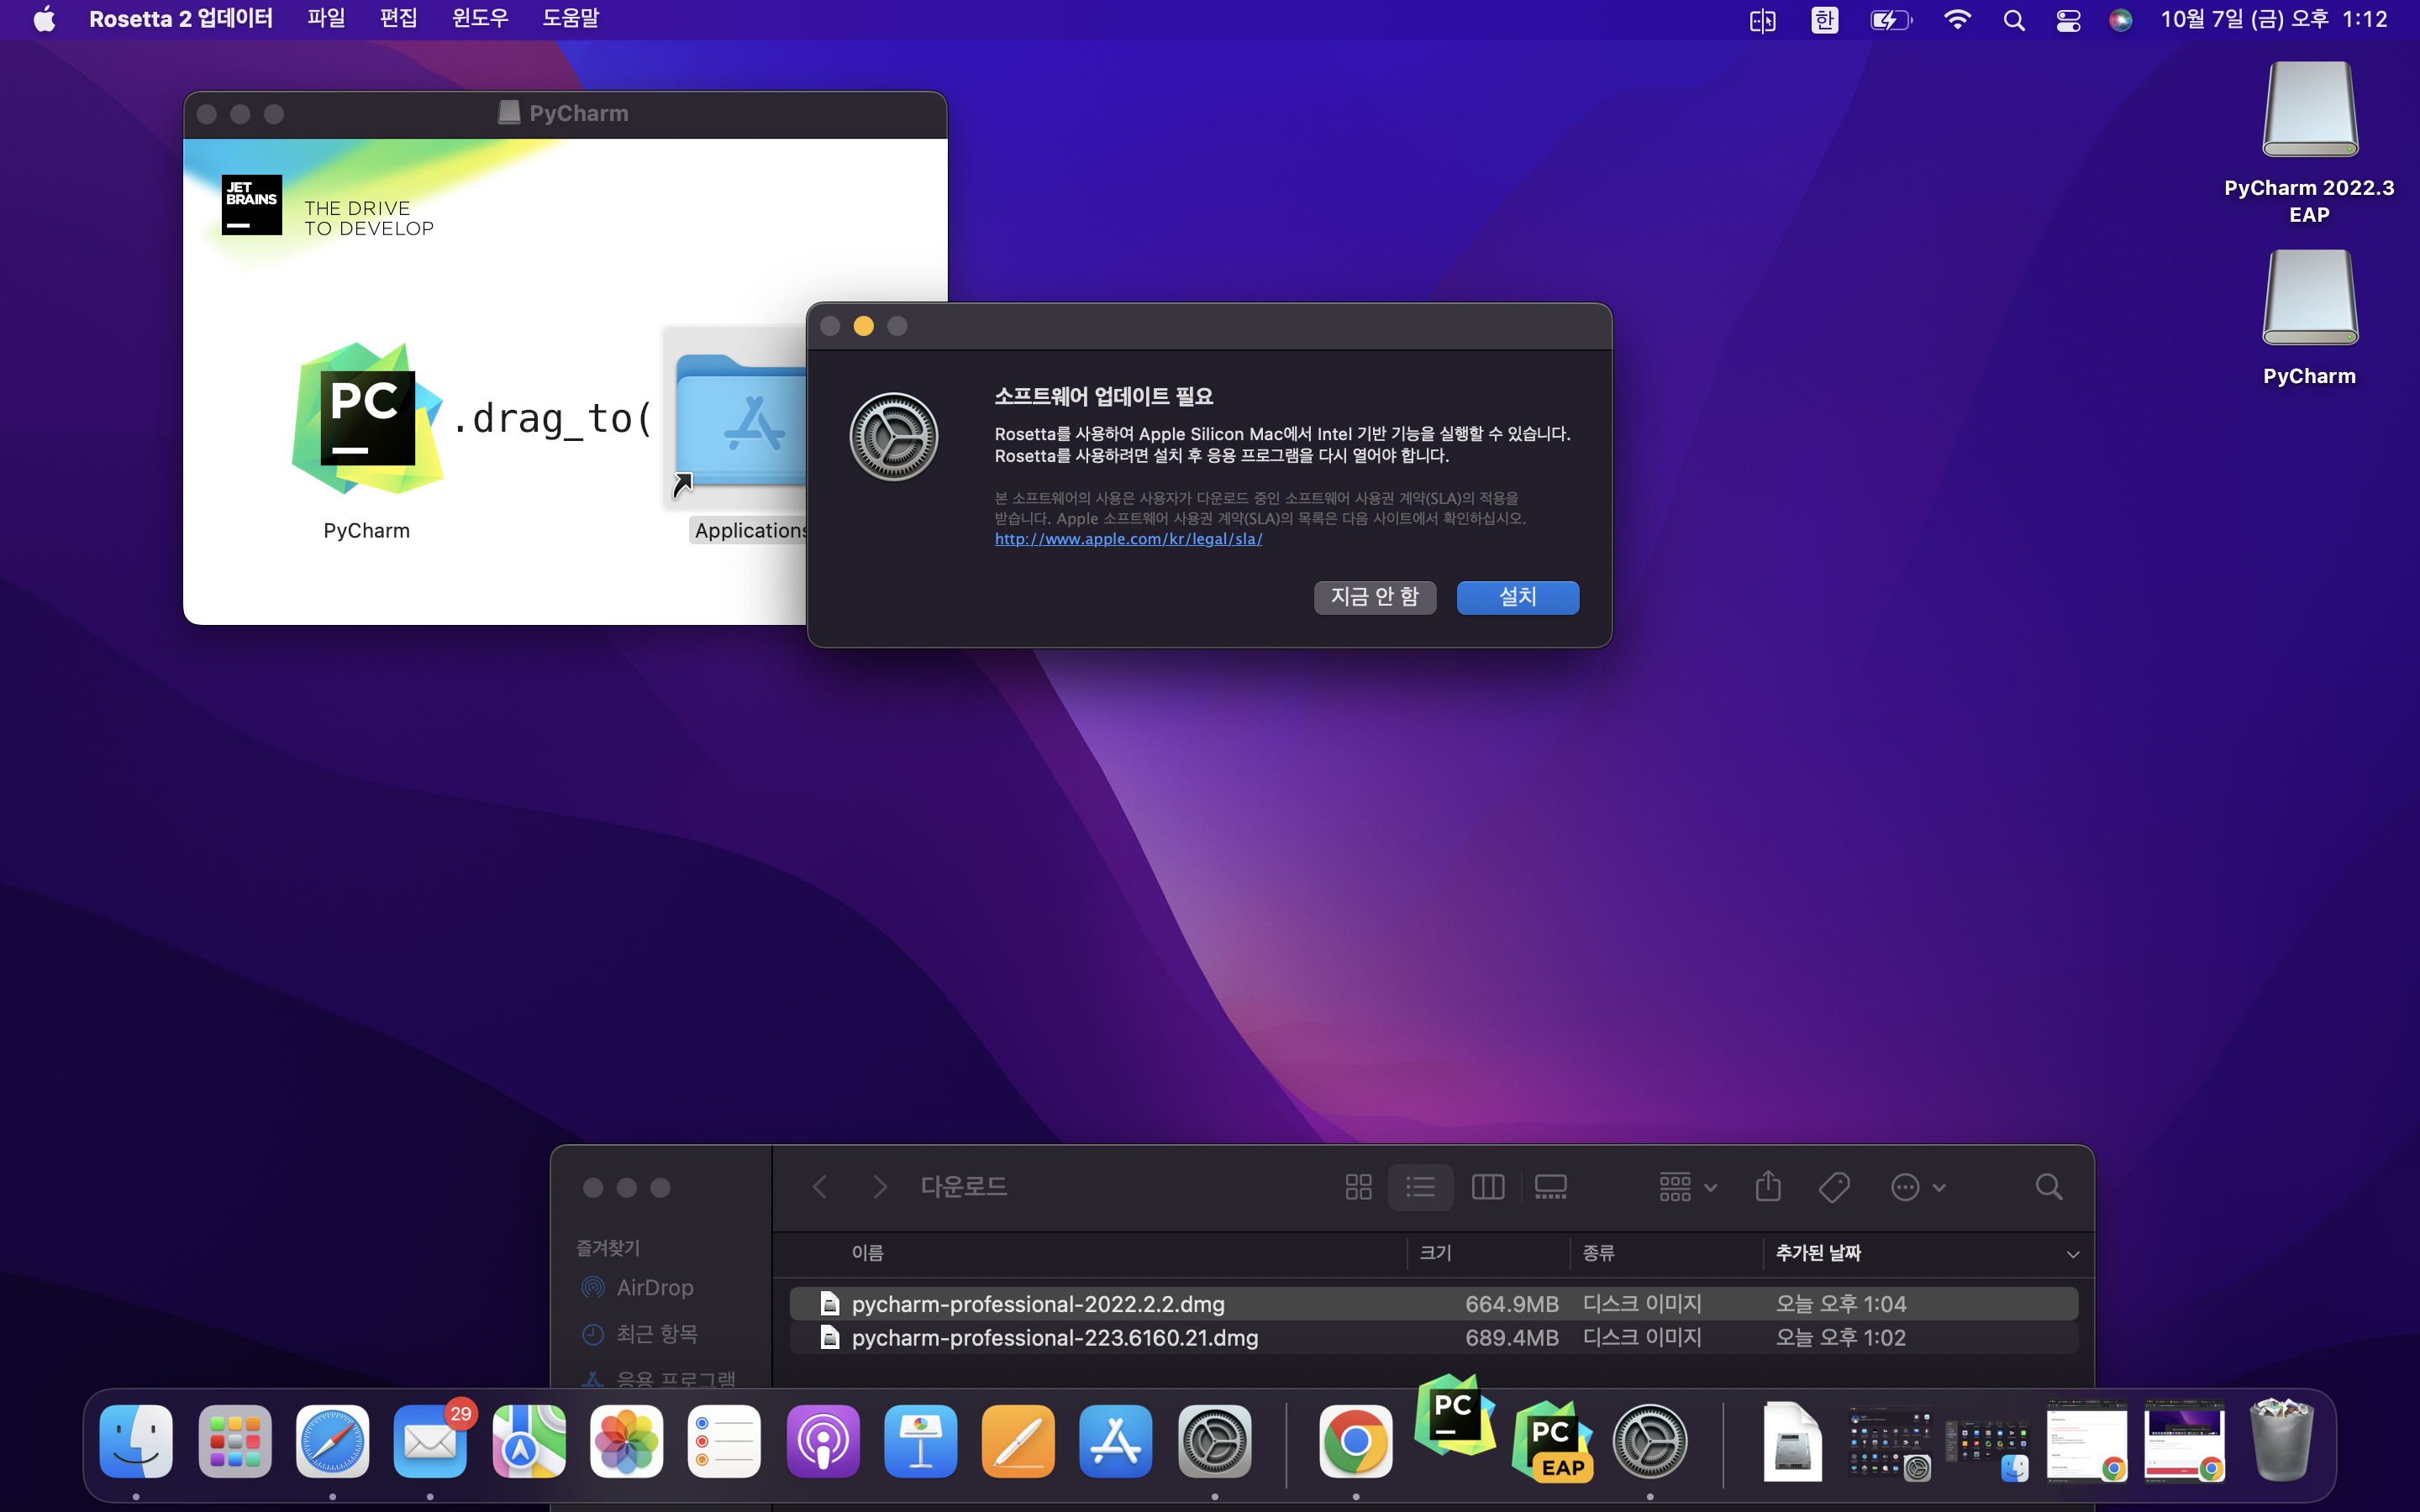2420x1512 pixels.
Task: Open the 편집 menu in menu bar
Action: pyautogui.click(x=398, y=19)
